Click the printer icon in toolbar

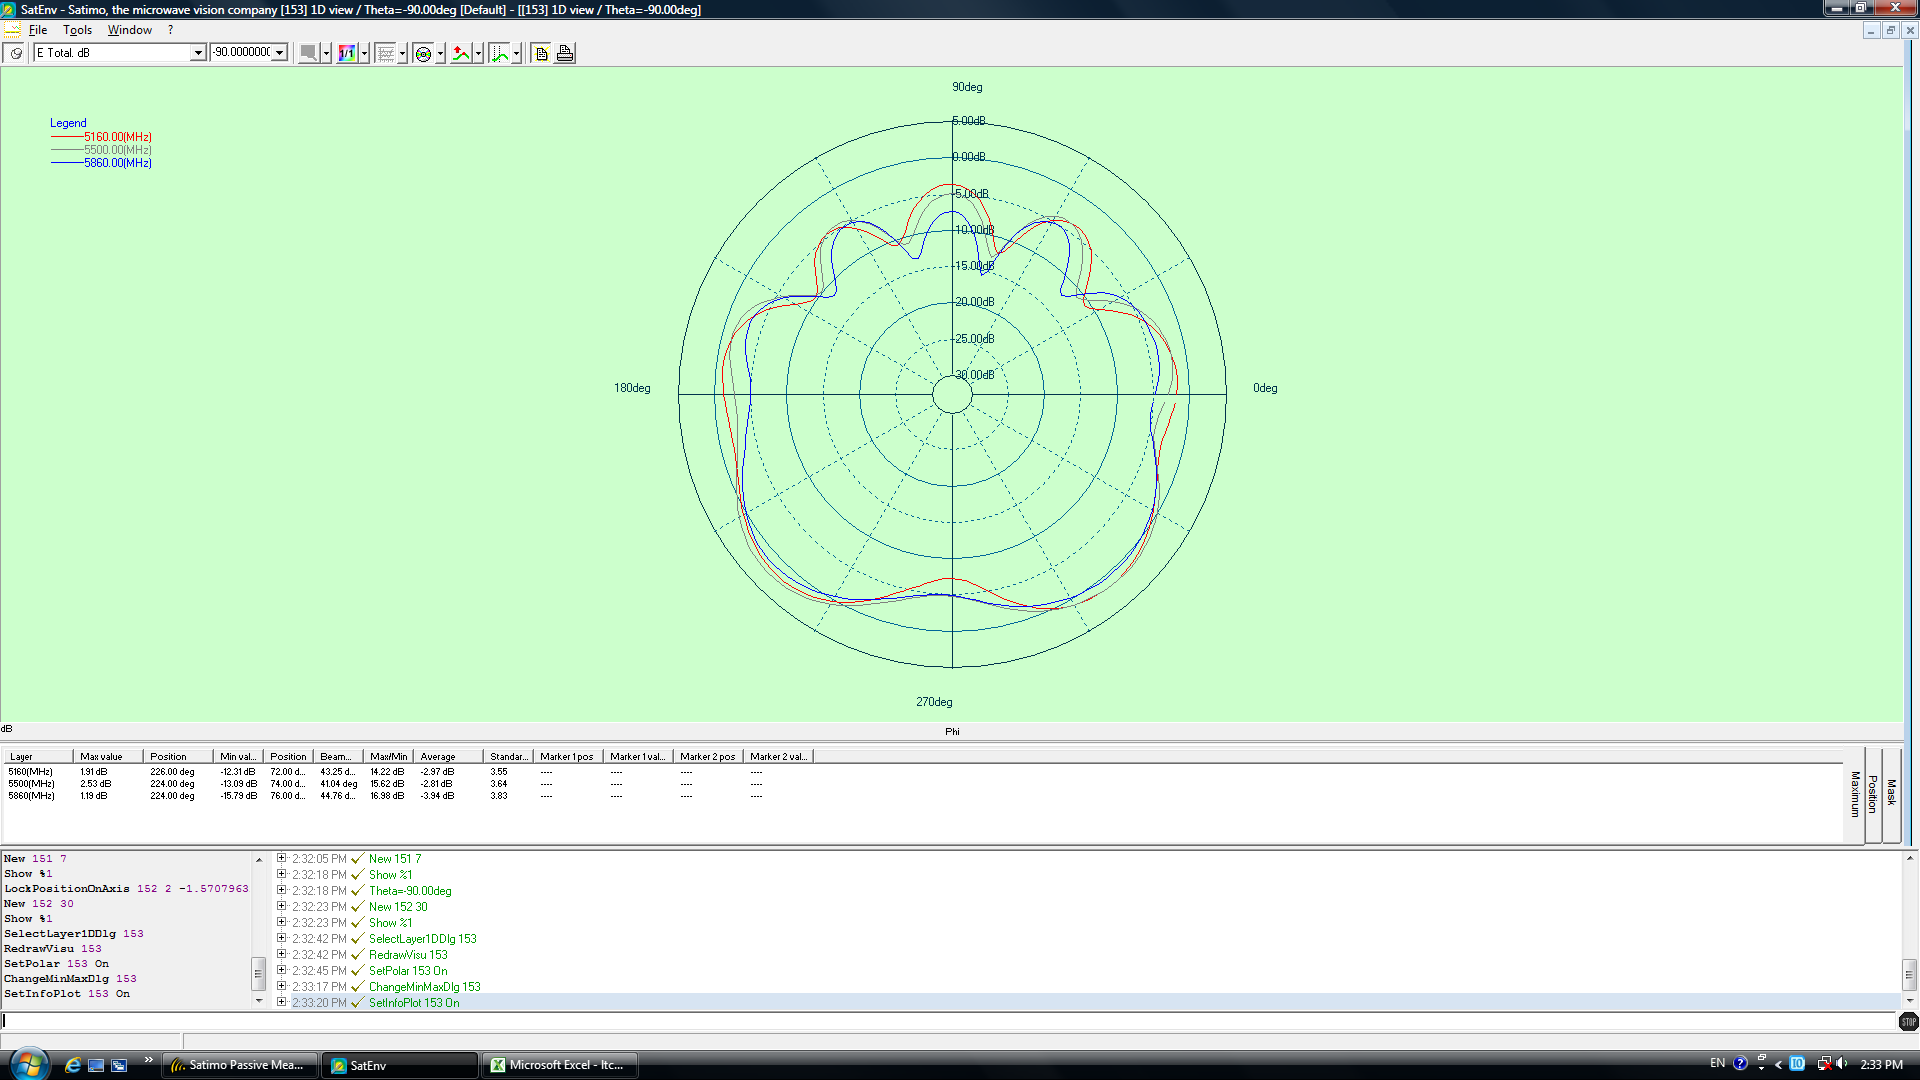[x=565, y=53]
